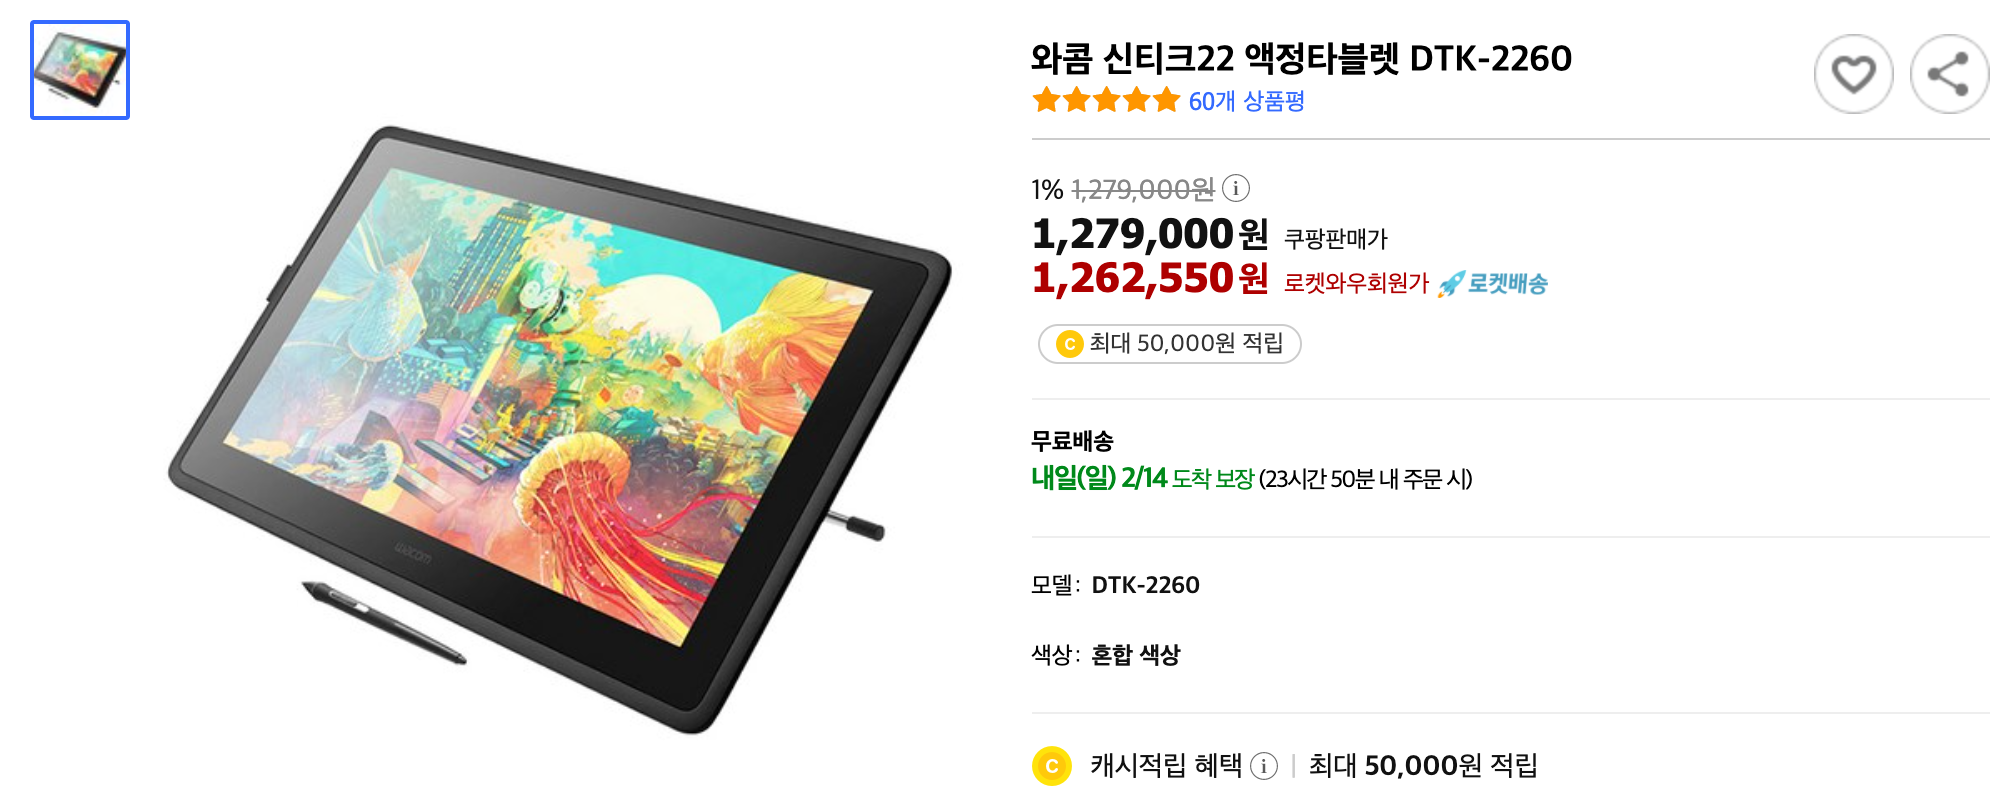
Task: Open the share options icon
Action: tap(1948, 75)
